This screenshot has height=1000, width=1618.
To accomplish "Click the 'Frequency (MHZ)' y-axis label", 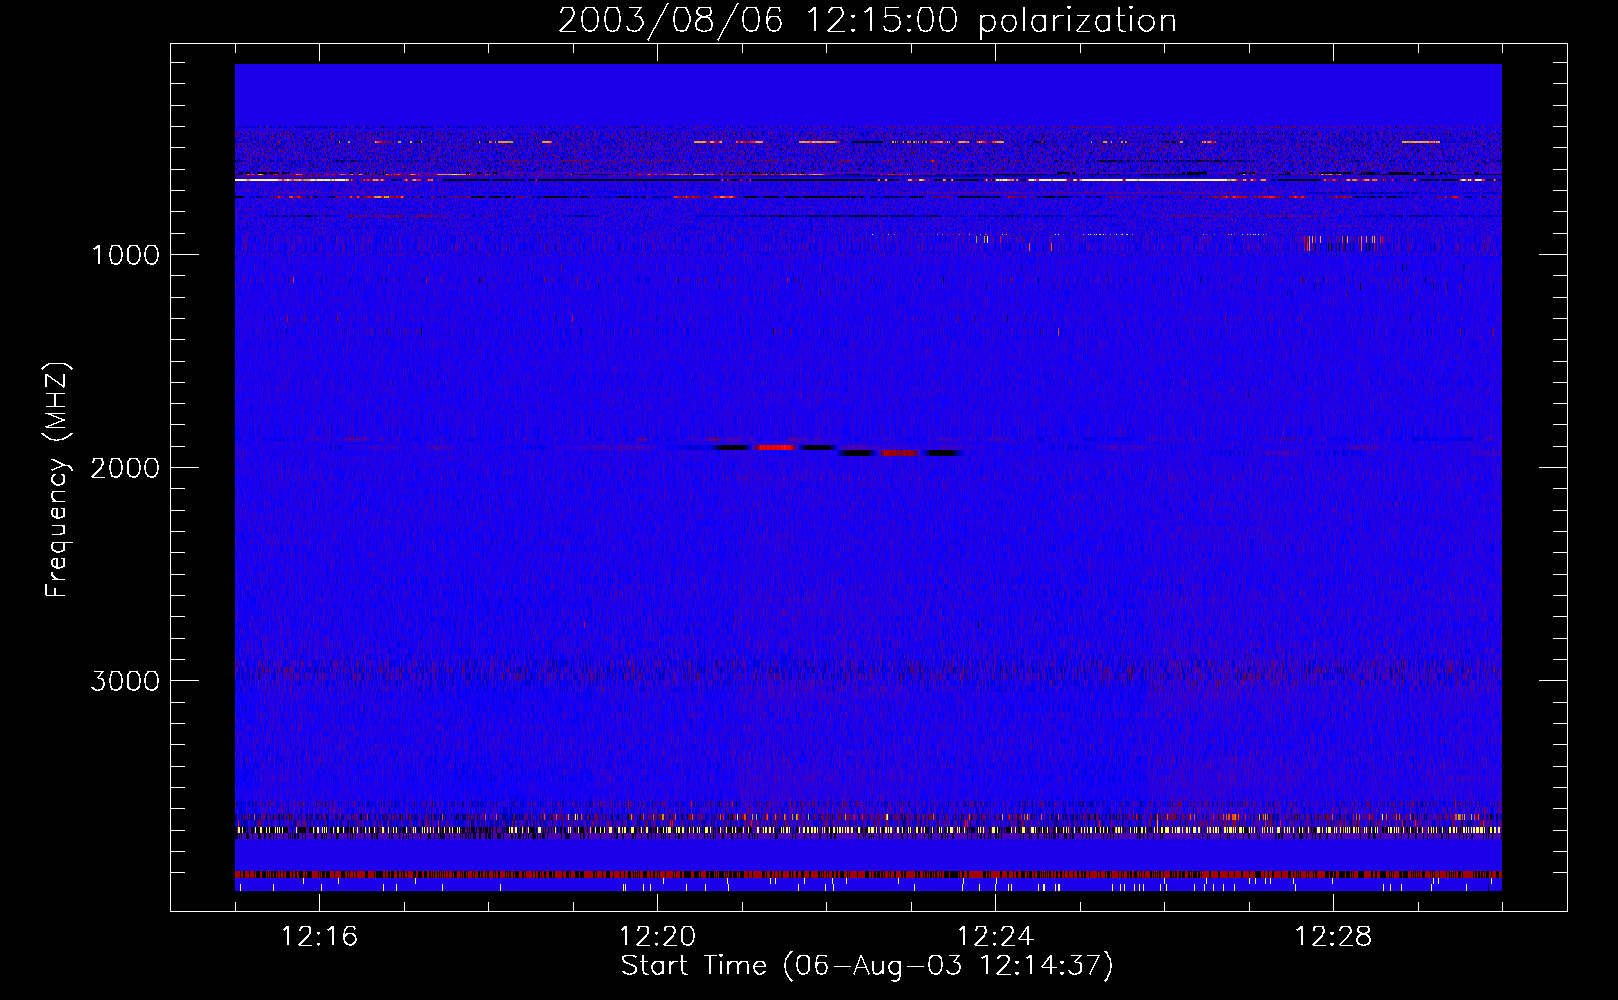I will point(57,480).
